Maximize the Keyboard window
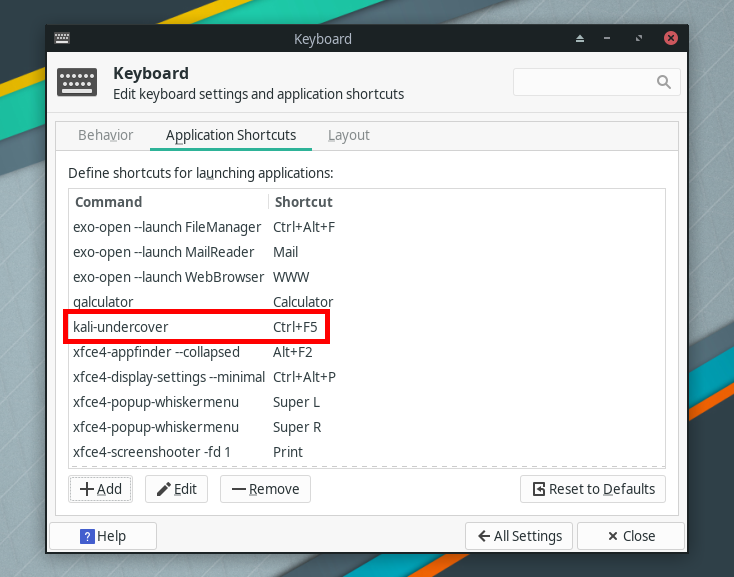Screen dimensions: 734x577 pos(639,38)
